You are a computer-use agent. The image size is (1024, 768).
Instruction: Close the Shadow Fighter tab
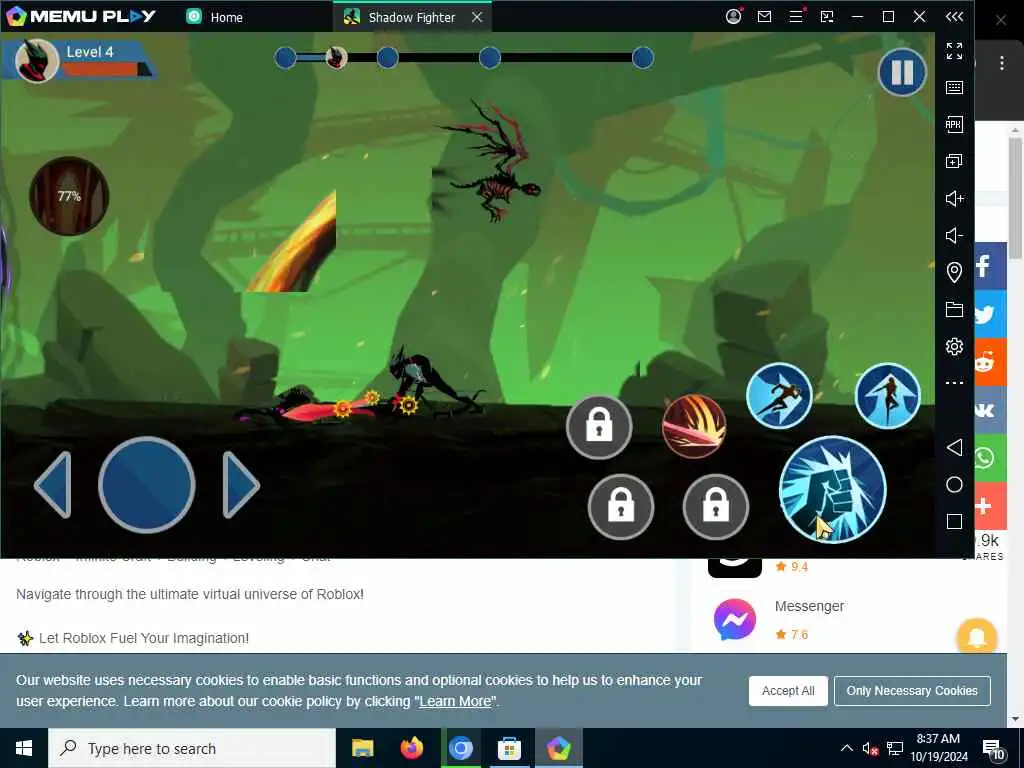(x=477, y=17)
